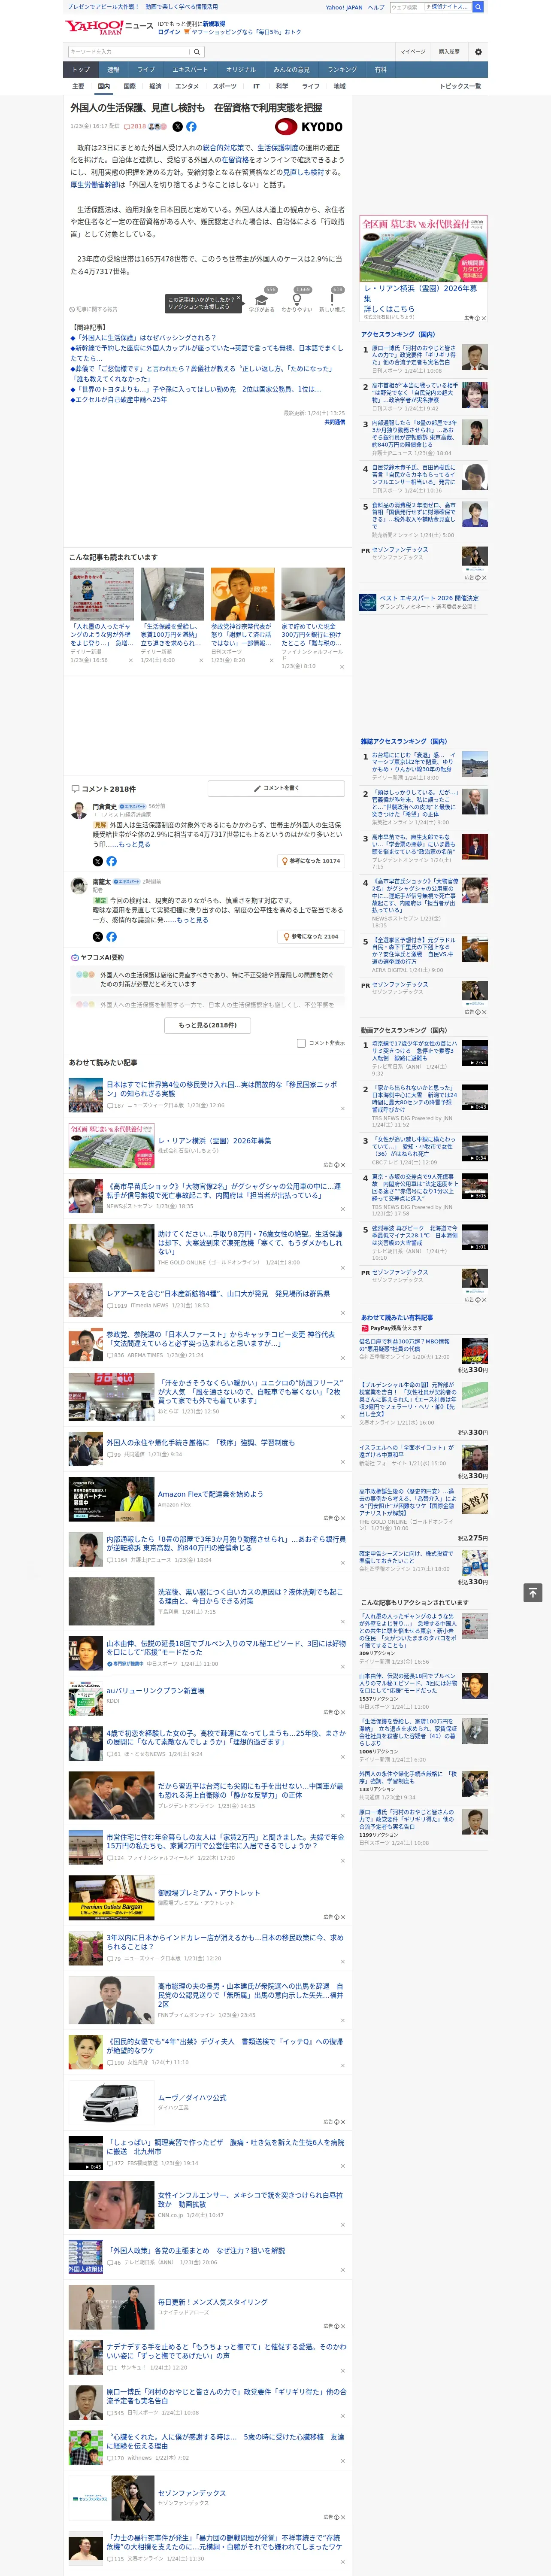The image size is (551, 2576).
Task: Open the ヘルプ link in top header
Action: click(x=376, y=7)
